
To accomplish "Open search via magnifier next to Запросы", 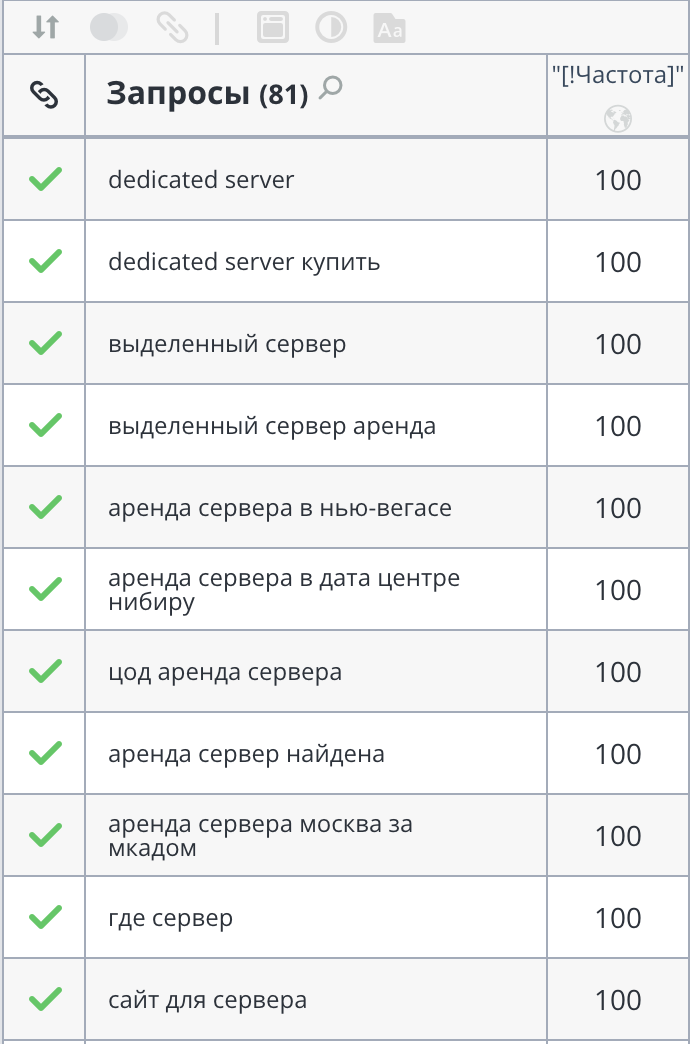I will pos(329,86).
